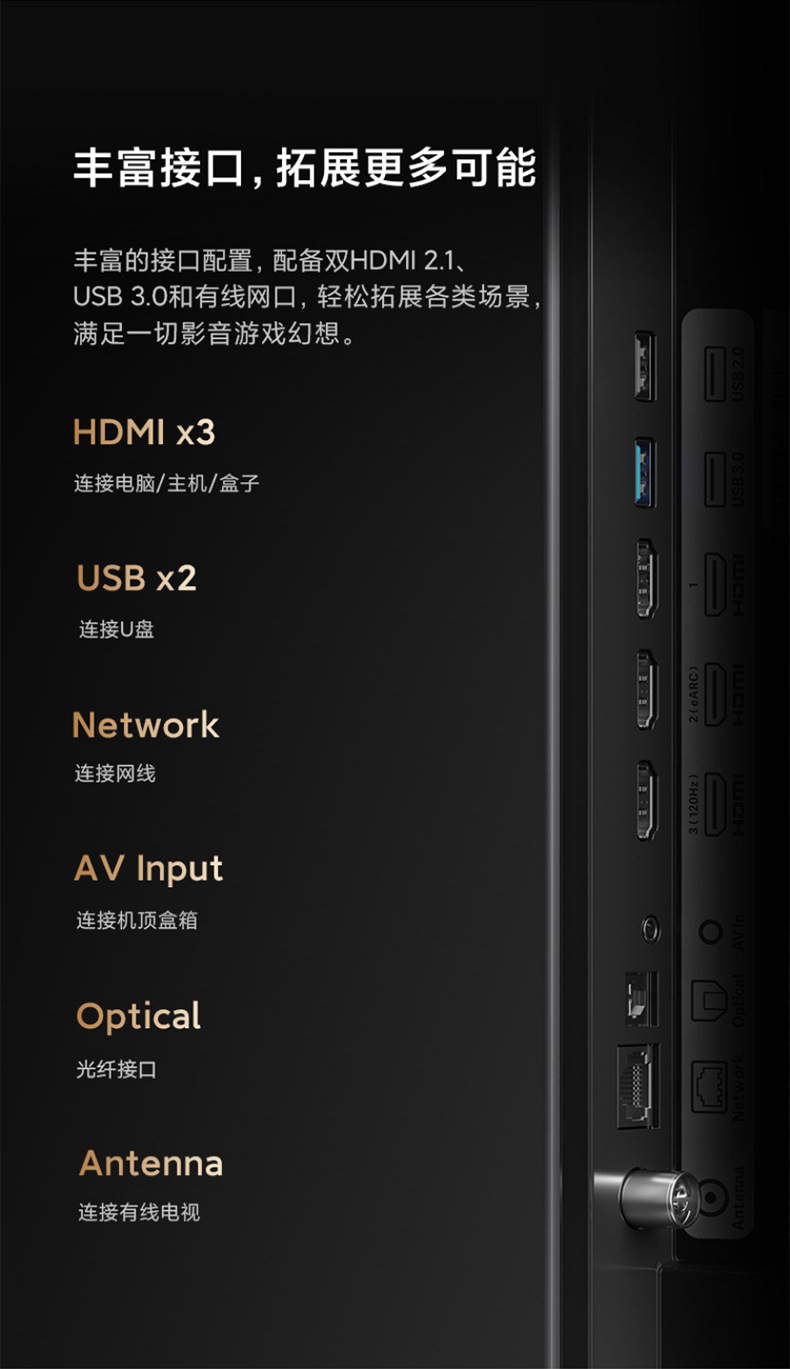Click the Antenna heading text
Viewport: 790px width, 1369px height.
click(x=151, y=1163)
